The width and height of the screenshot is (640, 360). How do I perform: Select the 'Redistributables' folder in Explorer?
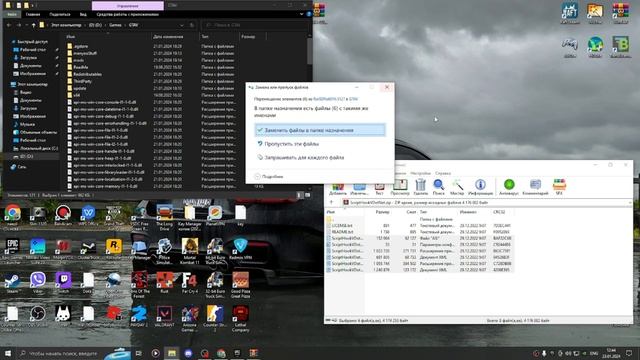tap(87, 74)
